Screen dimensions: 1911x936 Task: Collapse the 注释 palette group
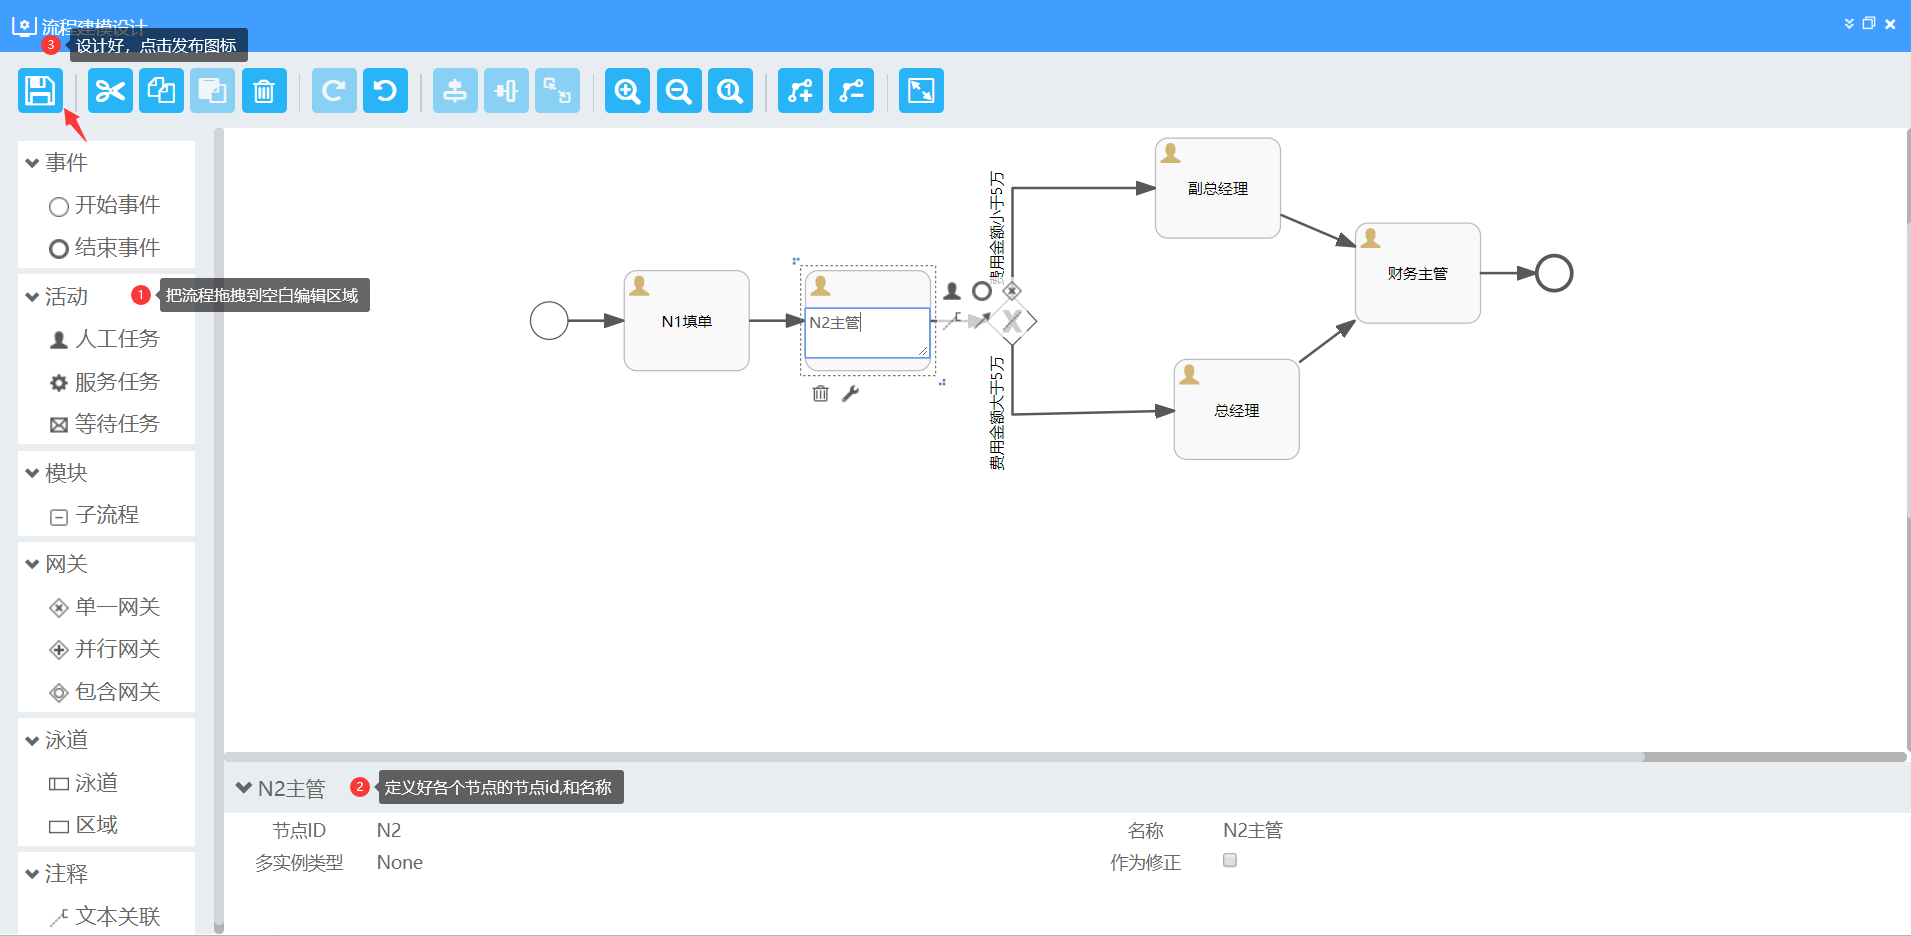click(33, 874)
